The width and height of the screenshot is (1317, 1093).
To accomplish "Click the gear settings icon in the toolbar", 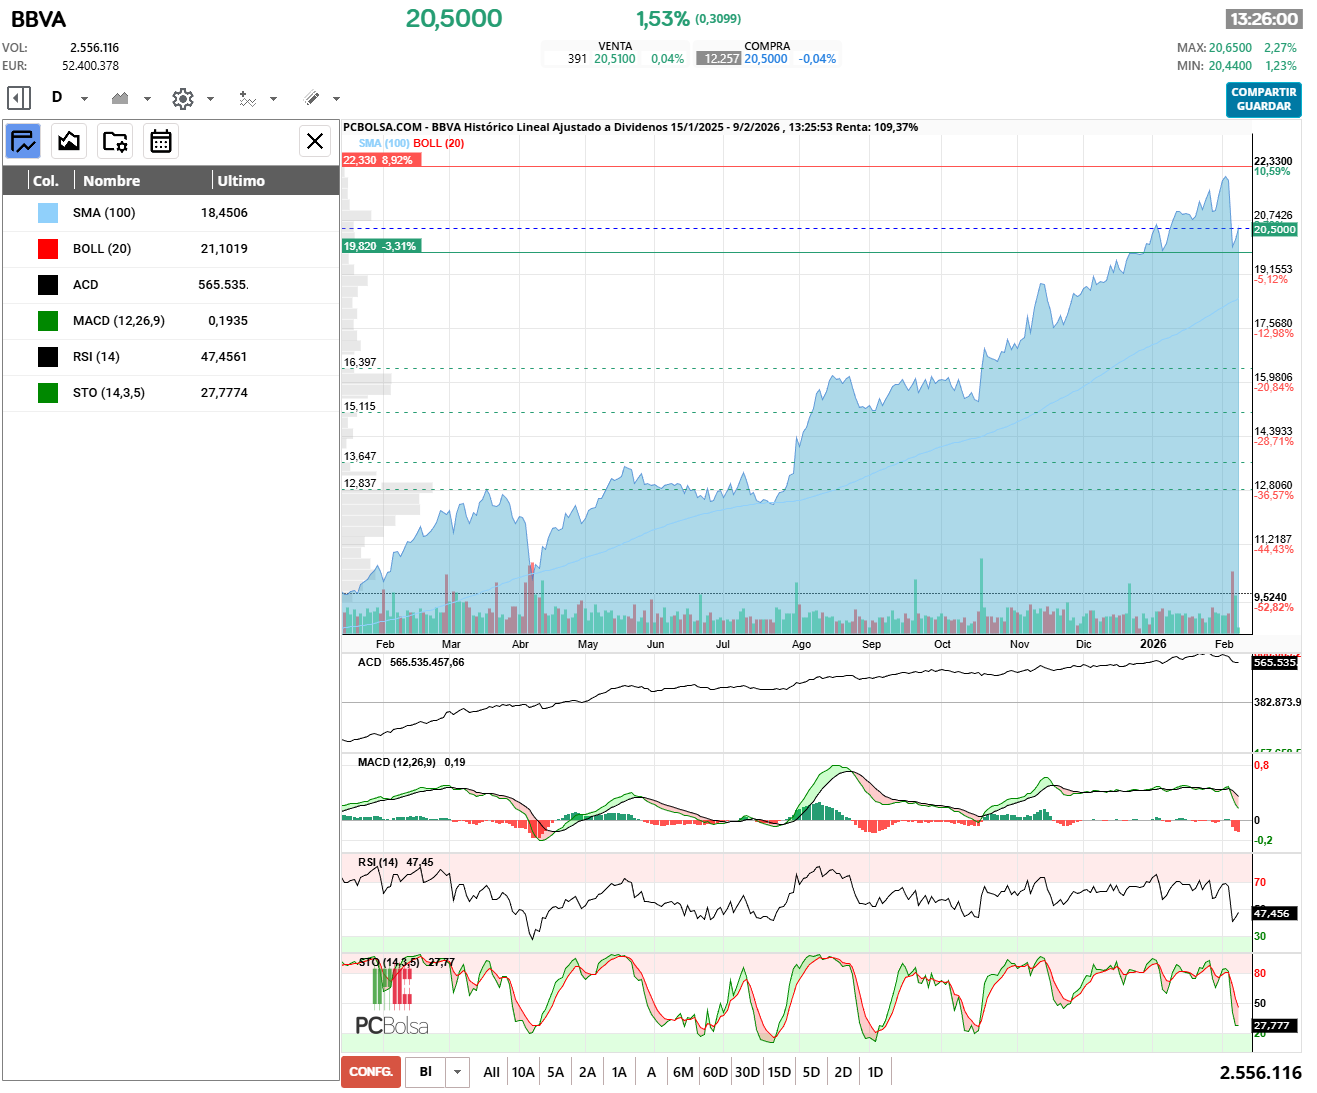I will [182, 98].
